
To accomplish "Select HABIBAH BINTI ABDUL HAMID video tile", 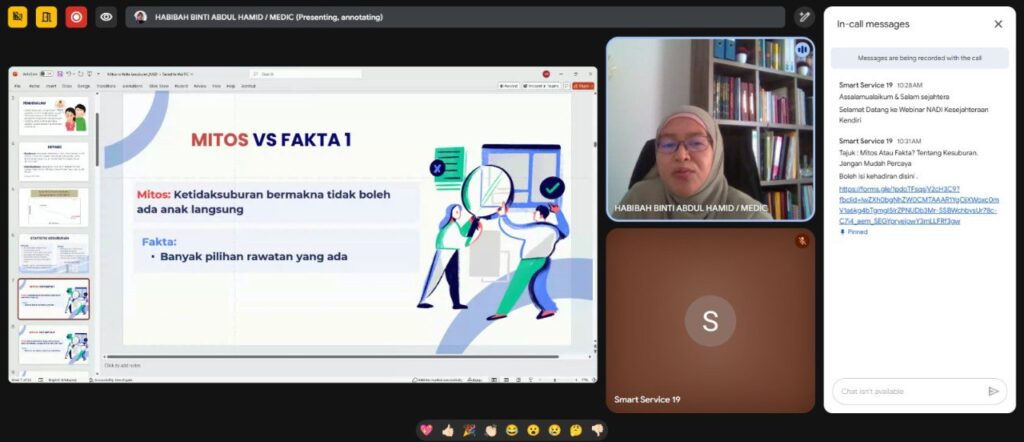I will [x=709, y=128].
